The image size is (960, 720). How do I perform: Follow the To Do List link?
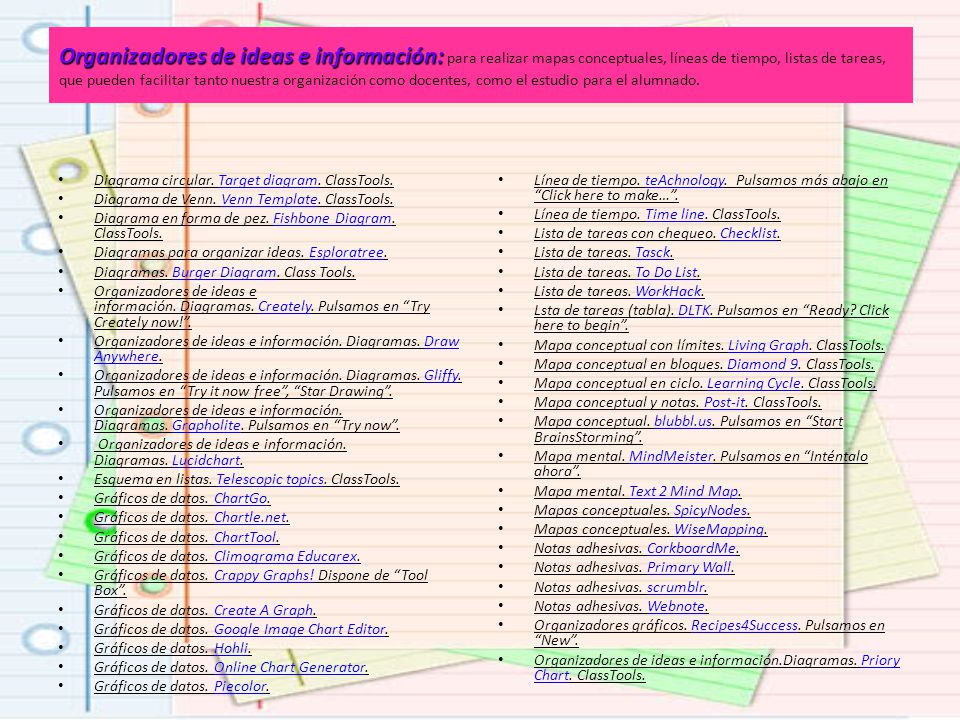666,272
